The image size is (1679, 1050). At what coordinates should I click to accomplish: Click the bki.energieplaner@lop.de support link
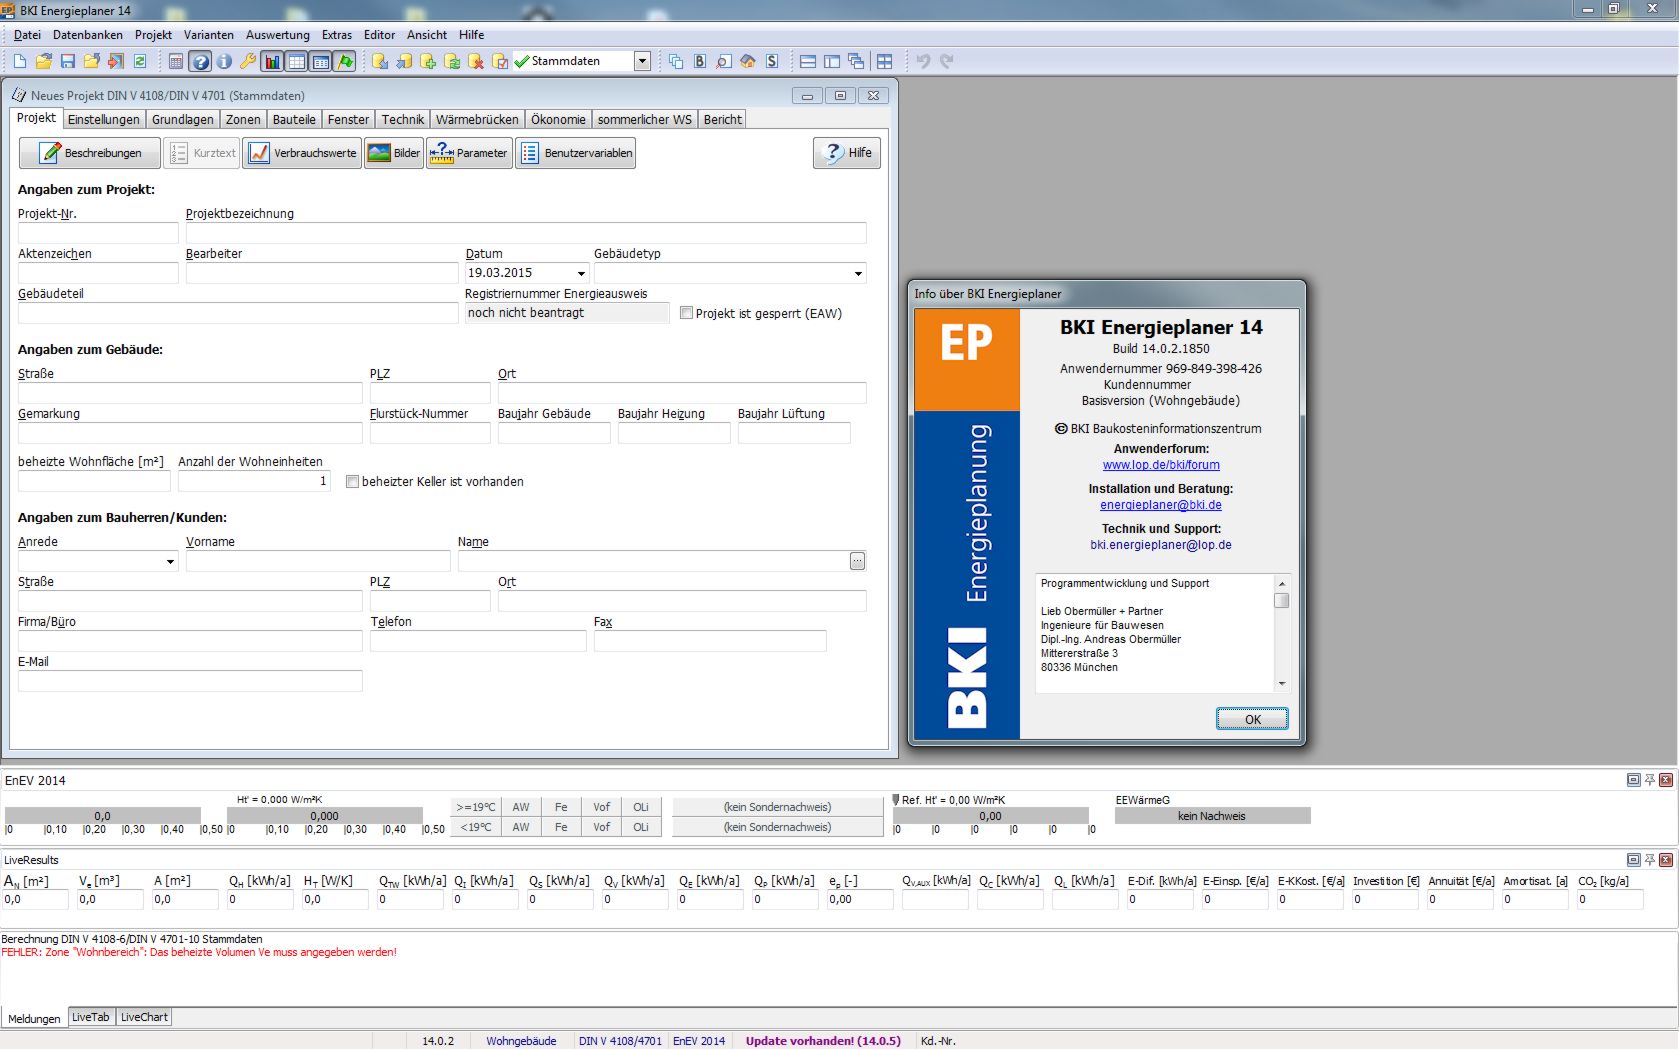(1161, 545)
